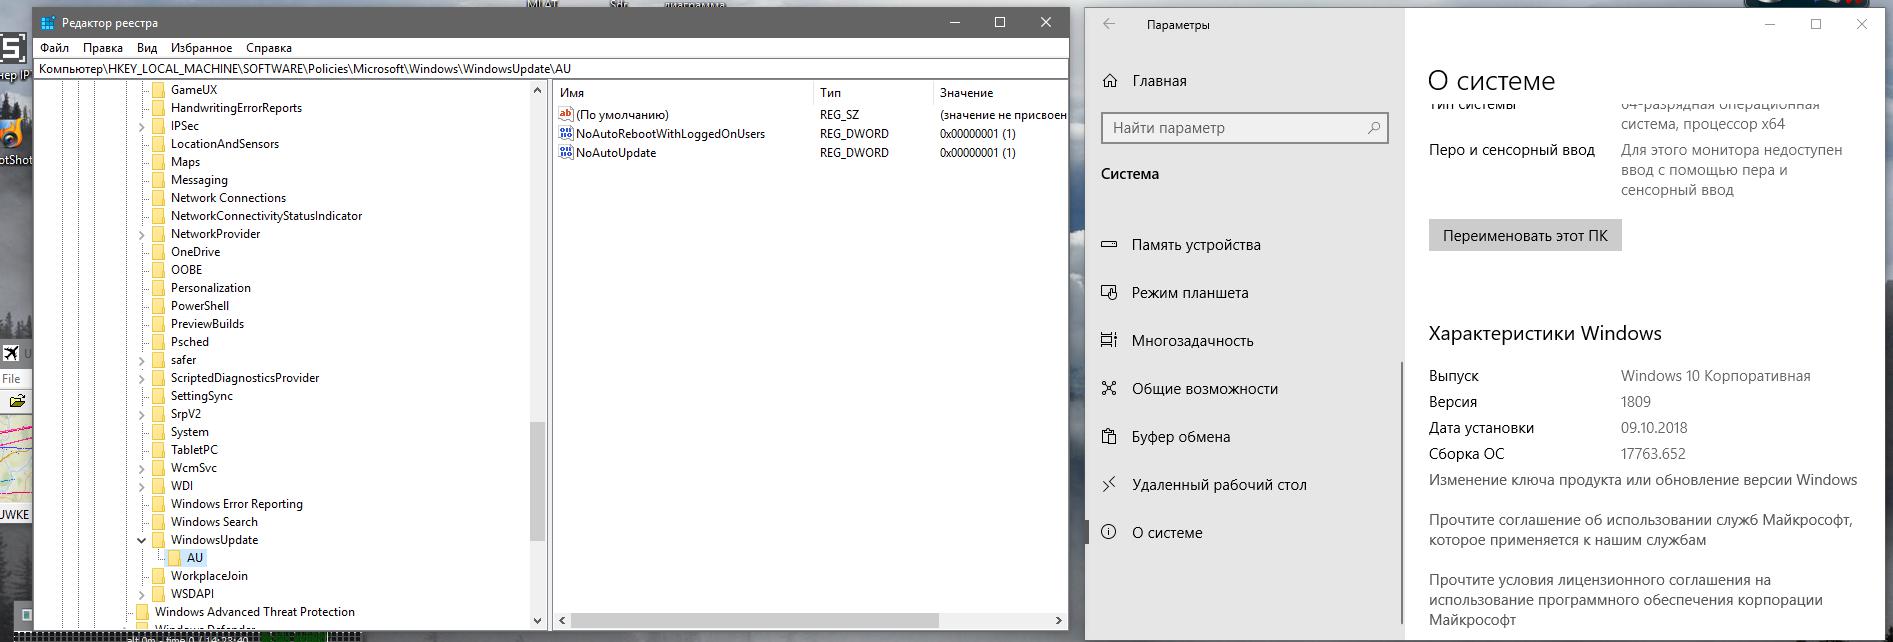
Task: Select the LocationAndSensors key
Action: click(x=225, y=144)
